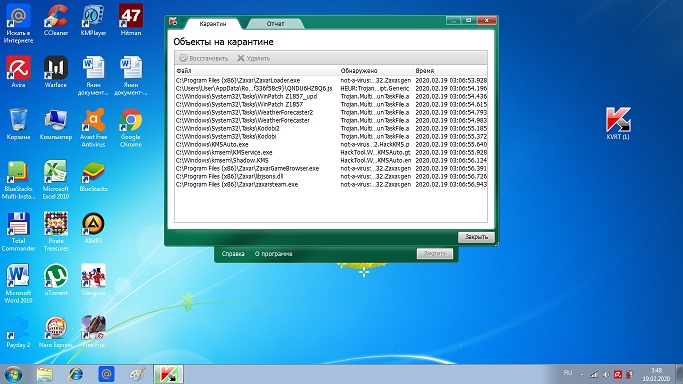The width and height of the screenshot is (683, 384).
Task: Open the AIMP3 desktop shortcut
Action: tap(93, 228)
